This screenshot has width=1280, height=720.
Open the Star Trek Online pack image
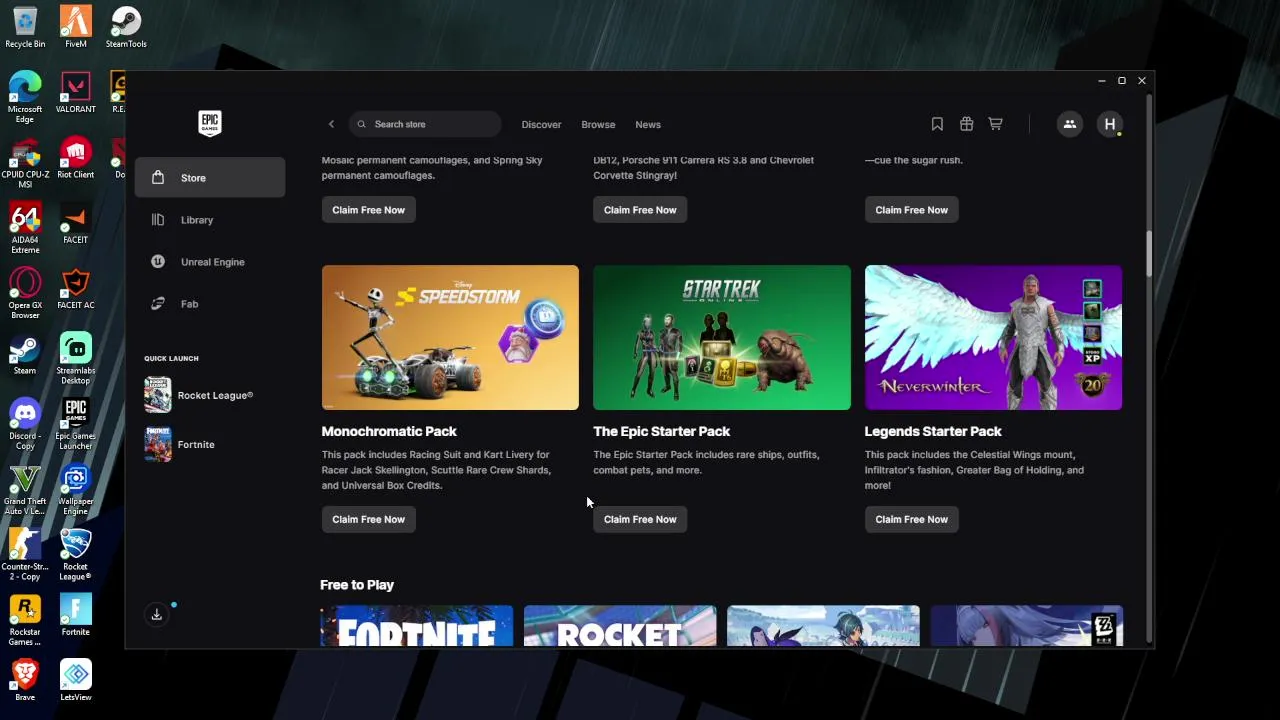pyautogui.click(x=722, y=337)
